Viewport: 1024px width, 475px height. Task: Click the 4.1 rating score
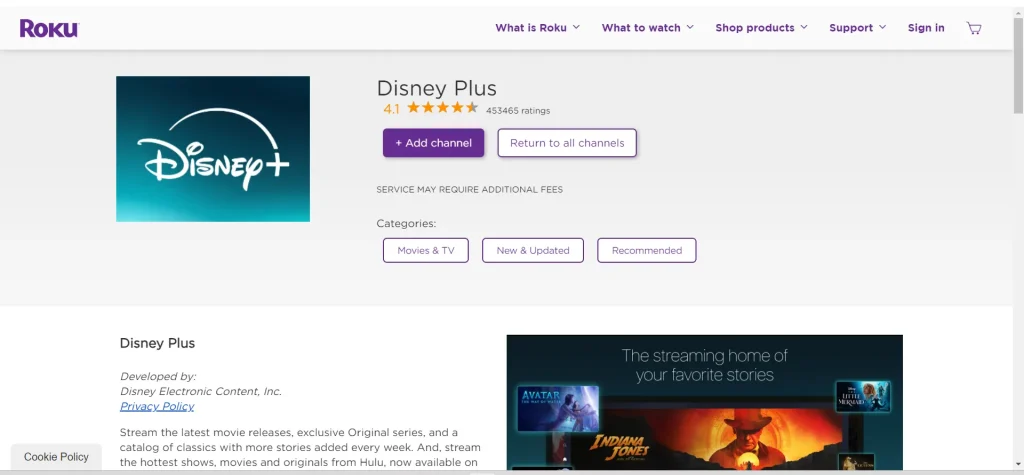[391, 109]
